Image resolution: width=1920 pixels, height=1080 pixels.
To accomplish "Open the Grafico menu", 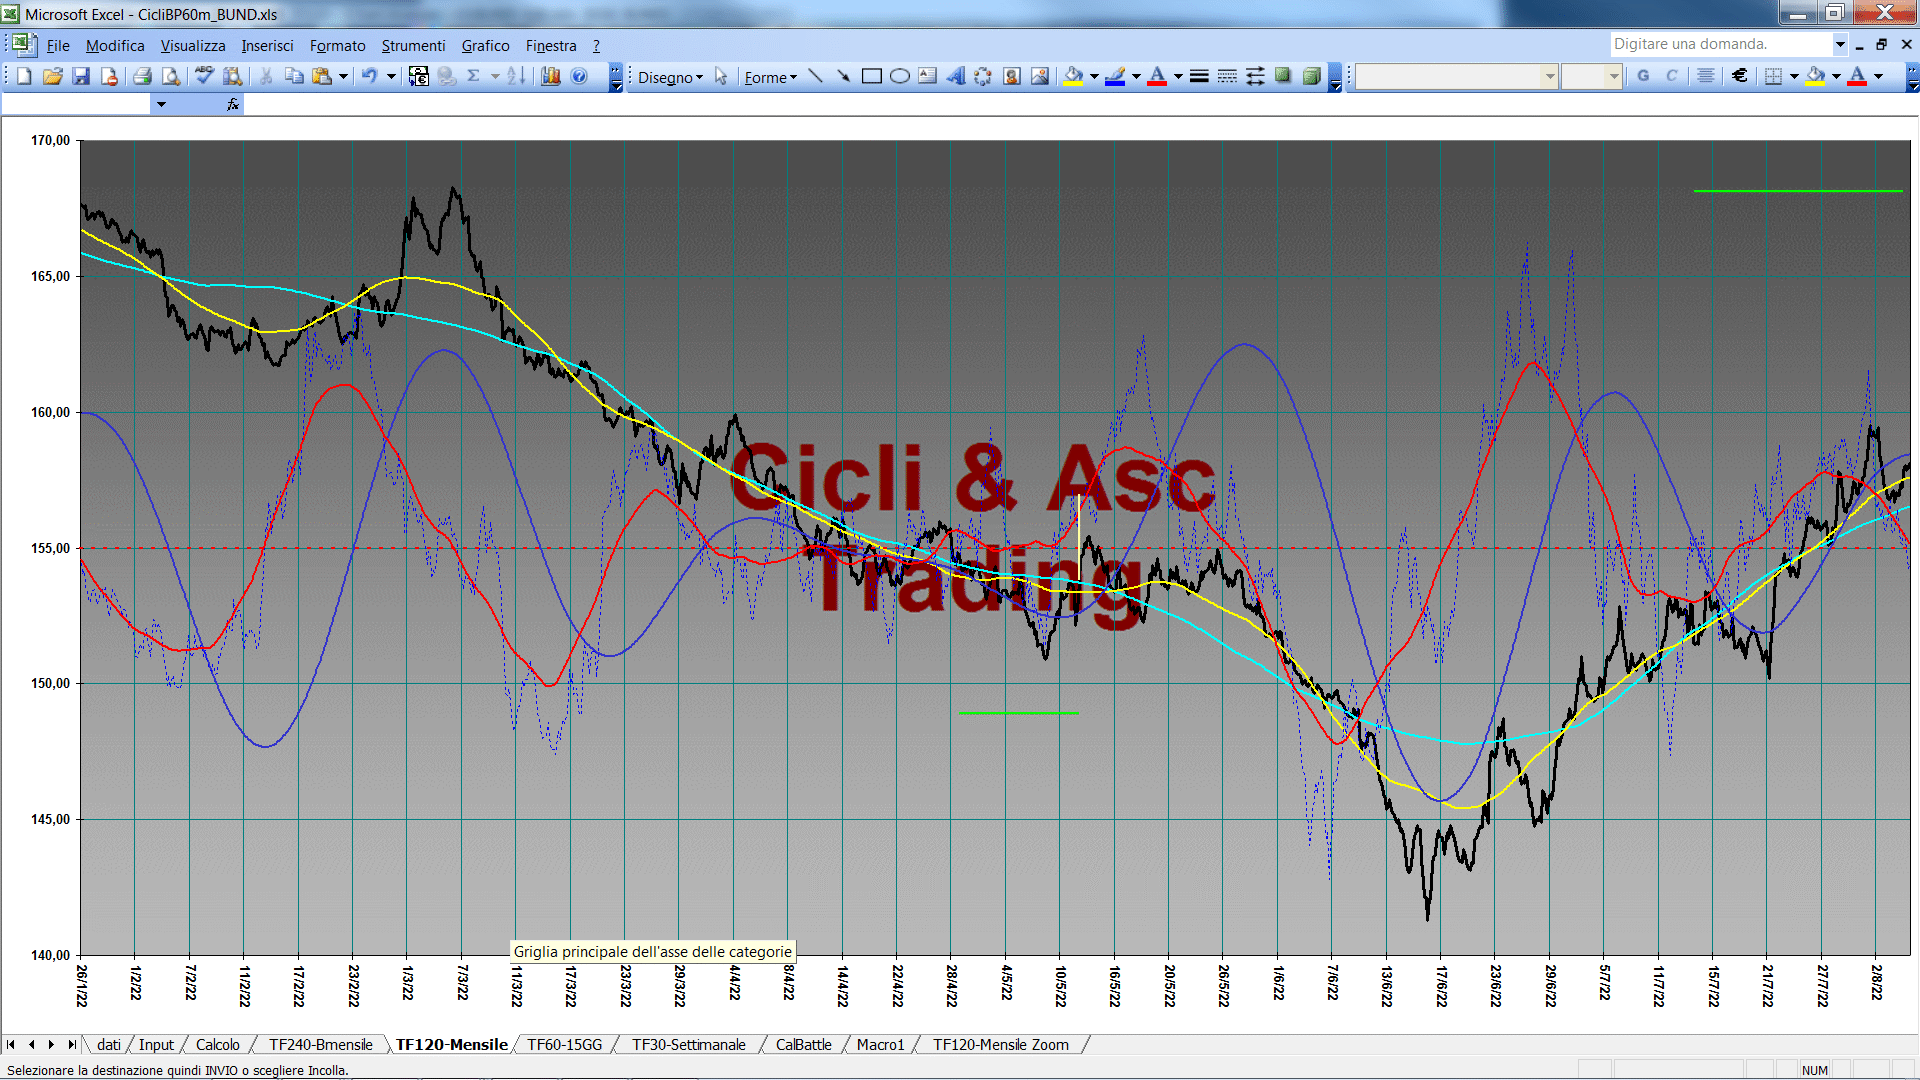I will pos(485,46).
